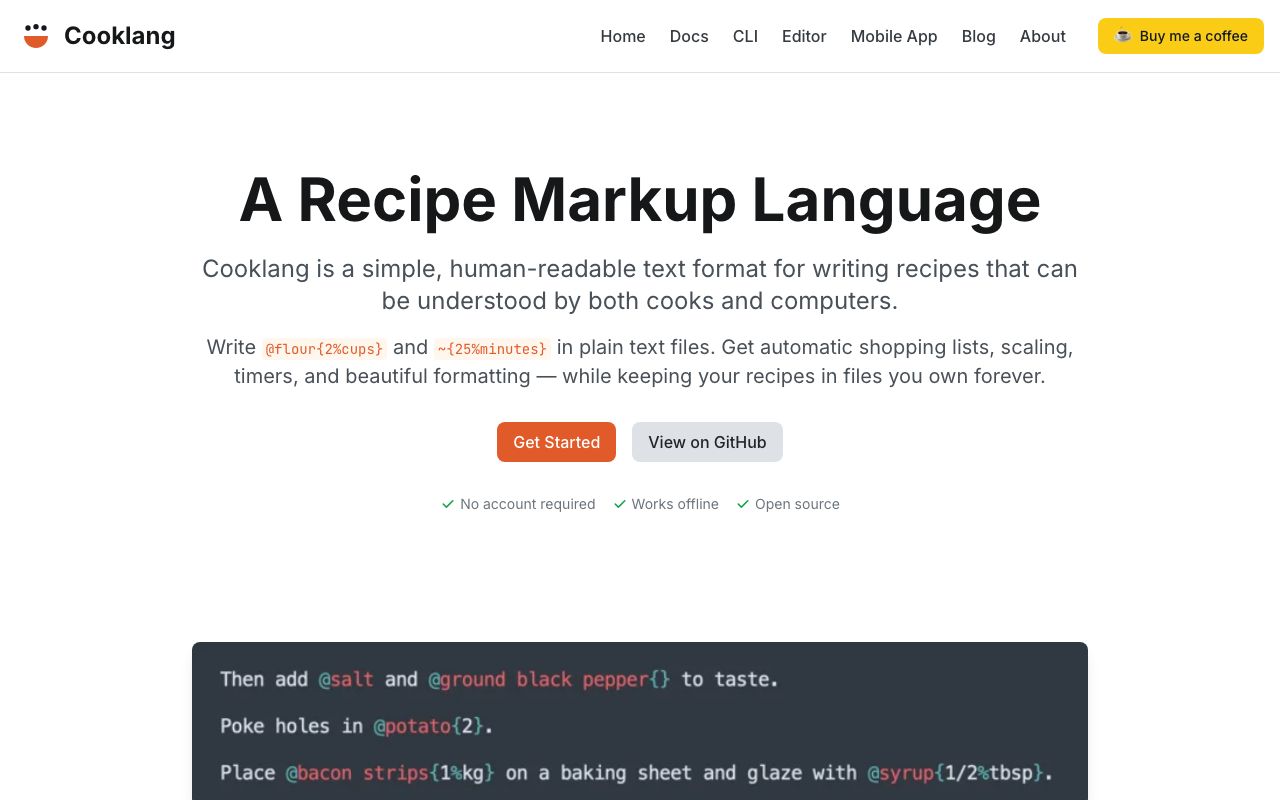
Task: Visit the Mobile App page
Action: point(894,36)
